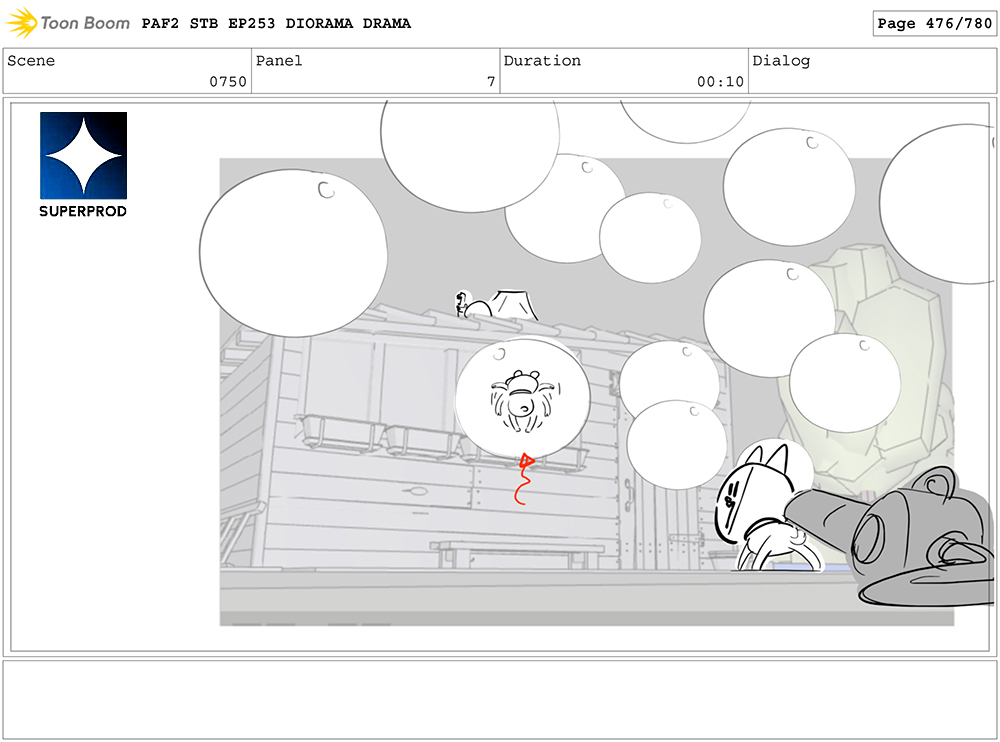Select the Panel header label

tap(279, 61)
